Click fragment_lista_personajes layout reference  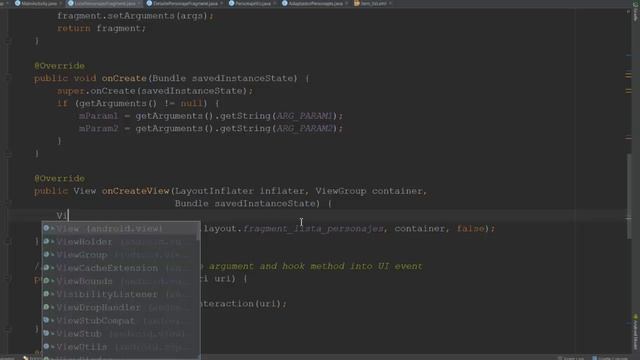click(313, 229)
